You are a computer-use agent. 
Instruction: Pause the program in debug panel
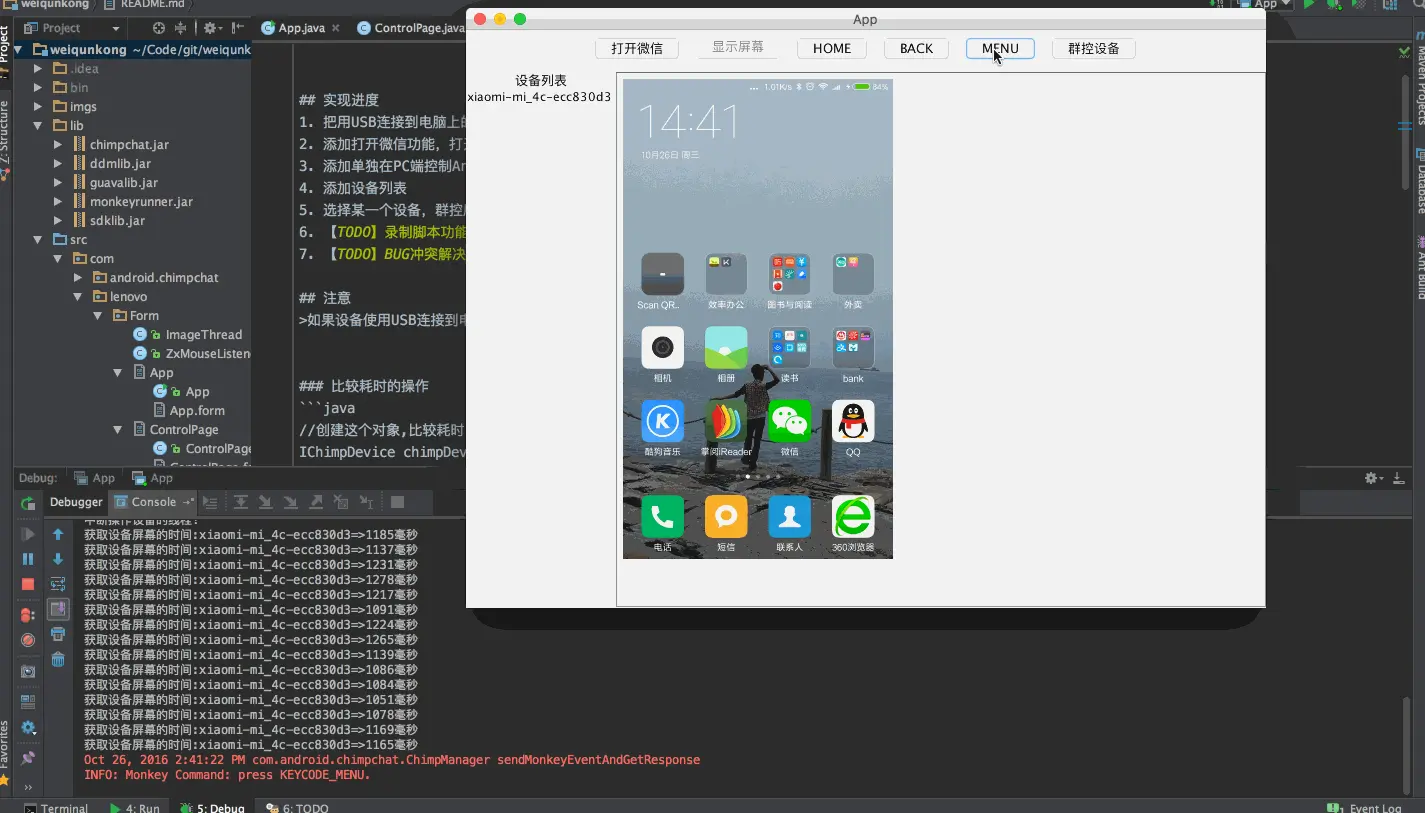(x=28, y=559)
